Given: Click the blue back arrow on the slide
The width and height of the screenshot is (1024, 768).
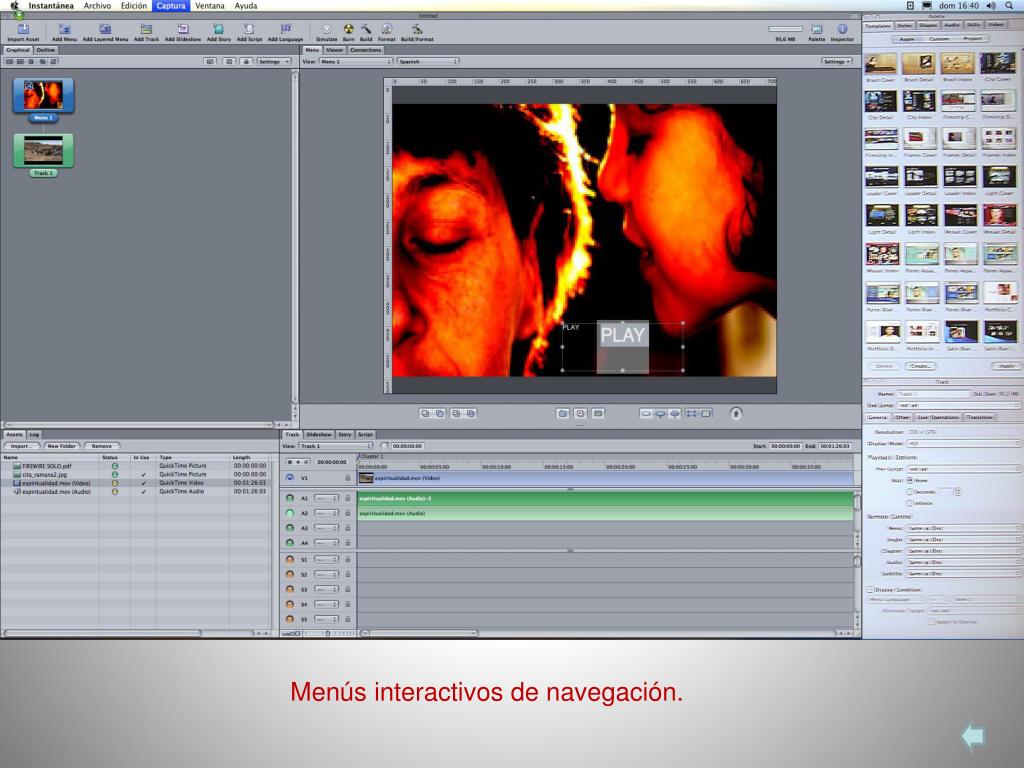Looking at the screenshot, I should click(972, 736).
